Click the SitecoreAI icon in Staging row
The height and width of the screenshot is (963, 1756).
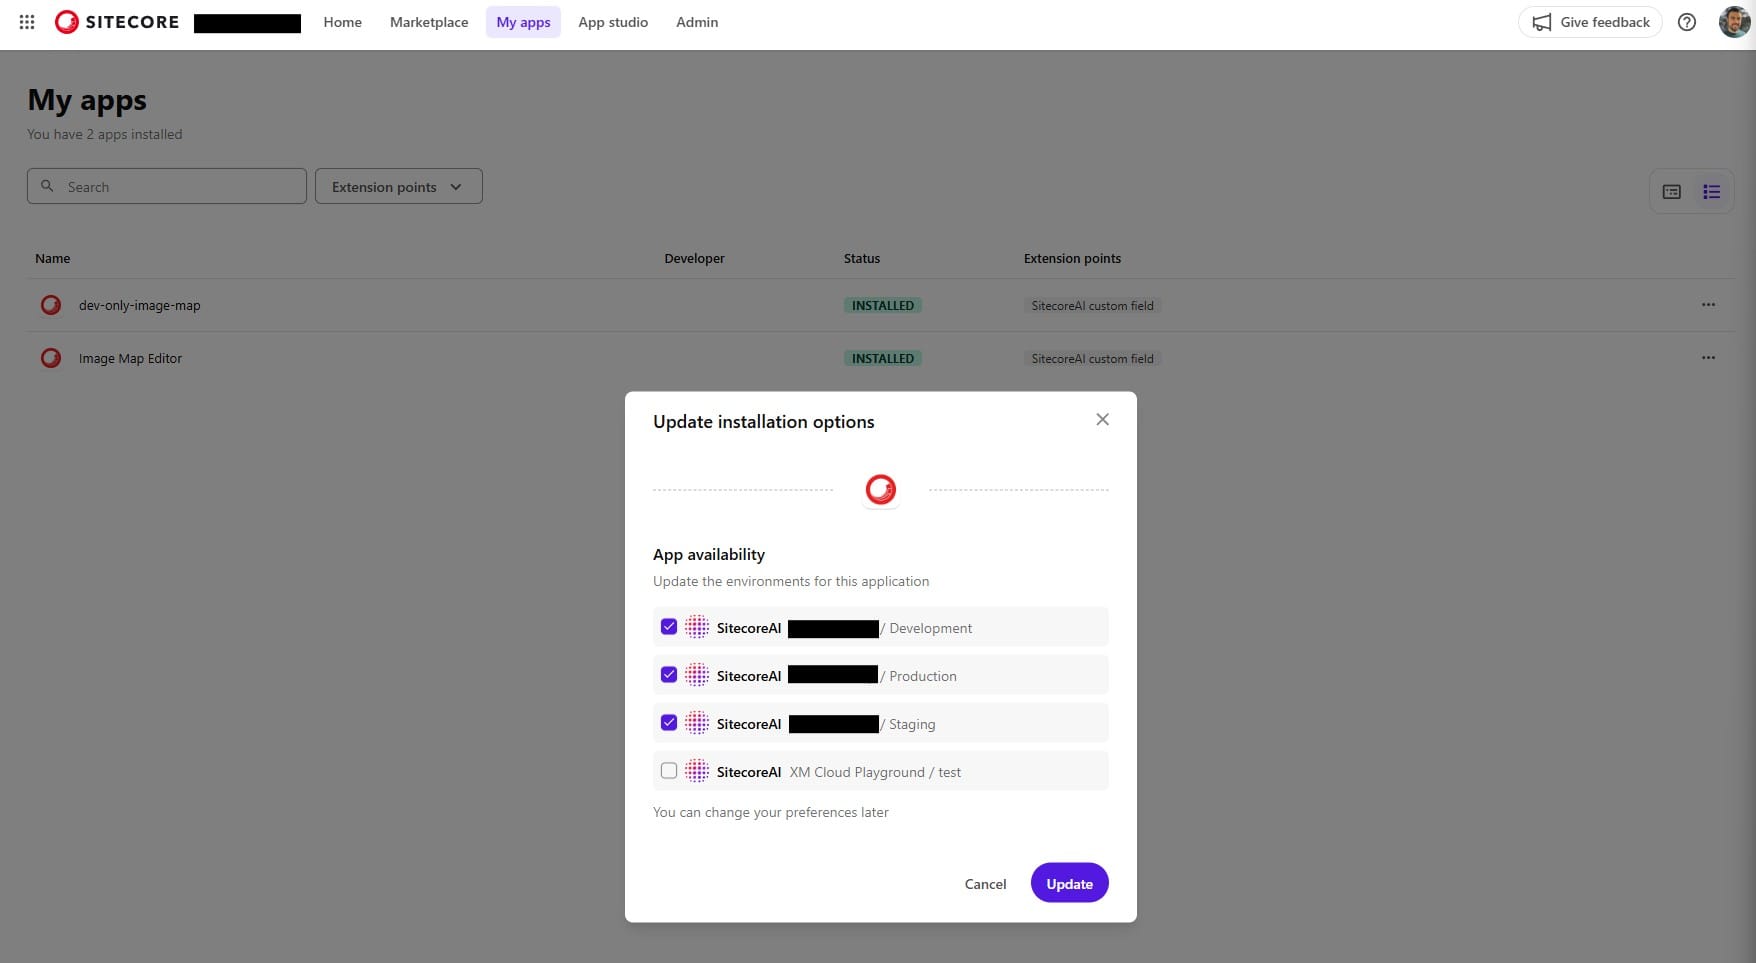pos(697,723)
